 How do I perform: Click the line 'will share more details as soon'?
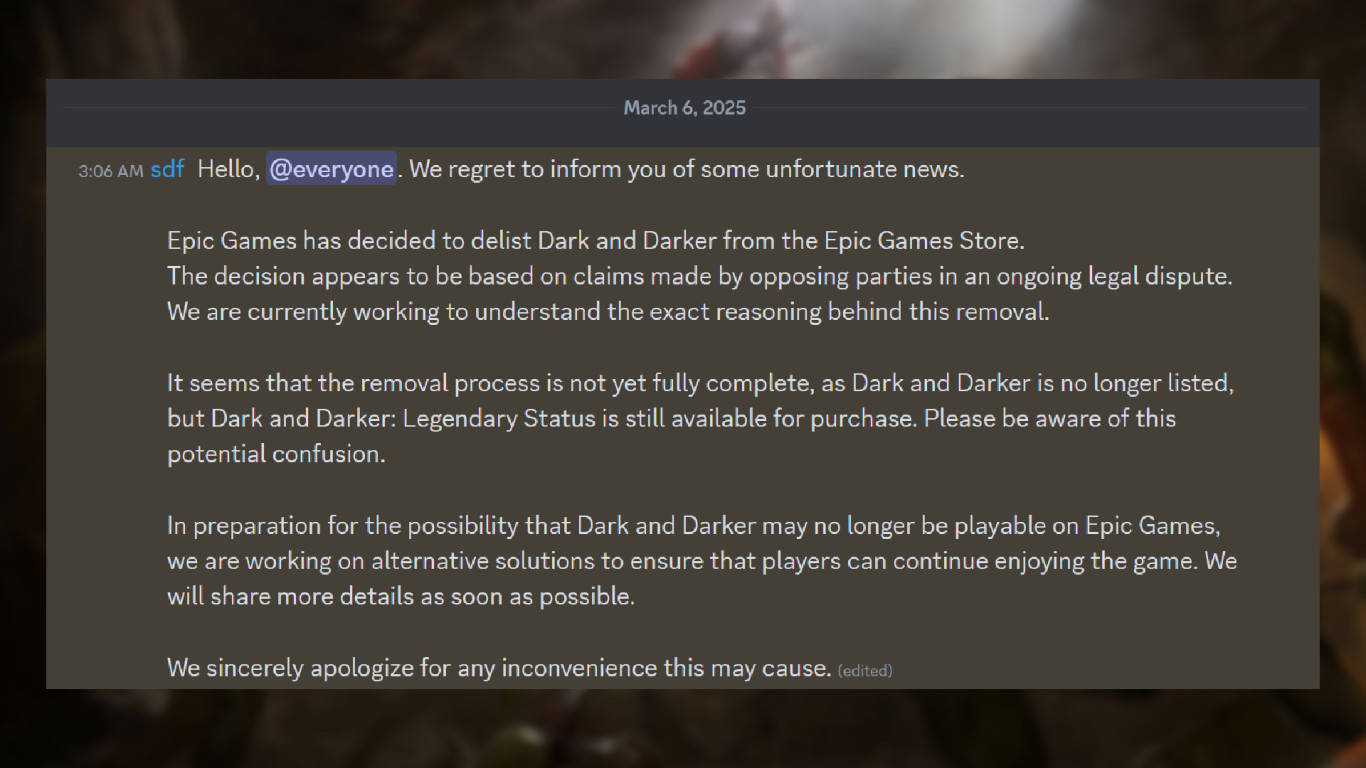(x=401, y=596)
